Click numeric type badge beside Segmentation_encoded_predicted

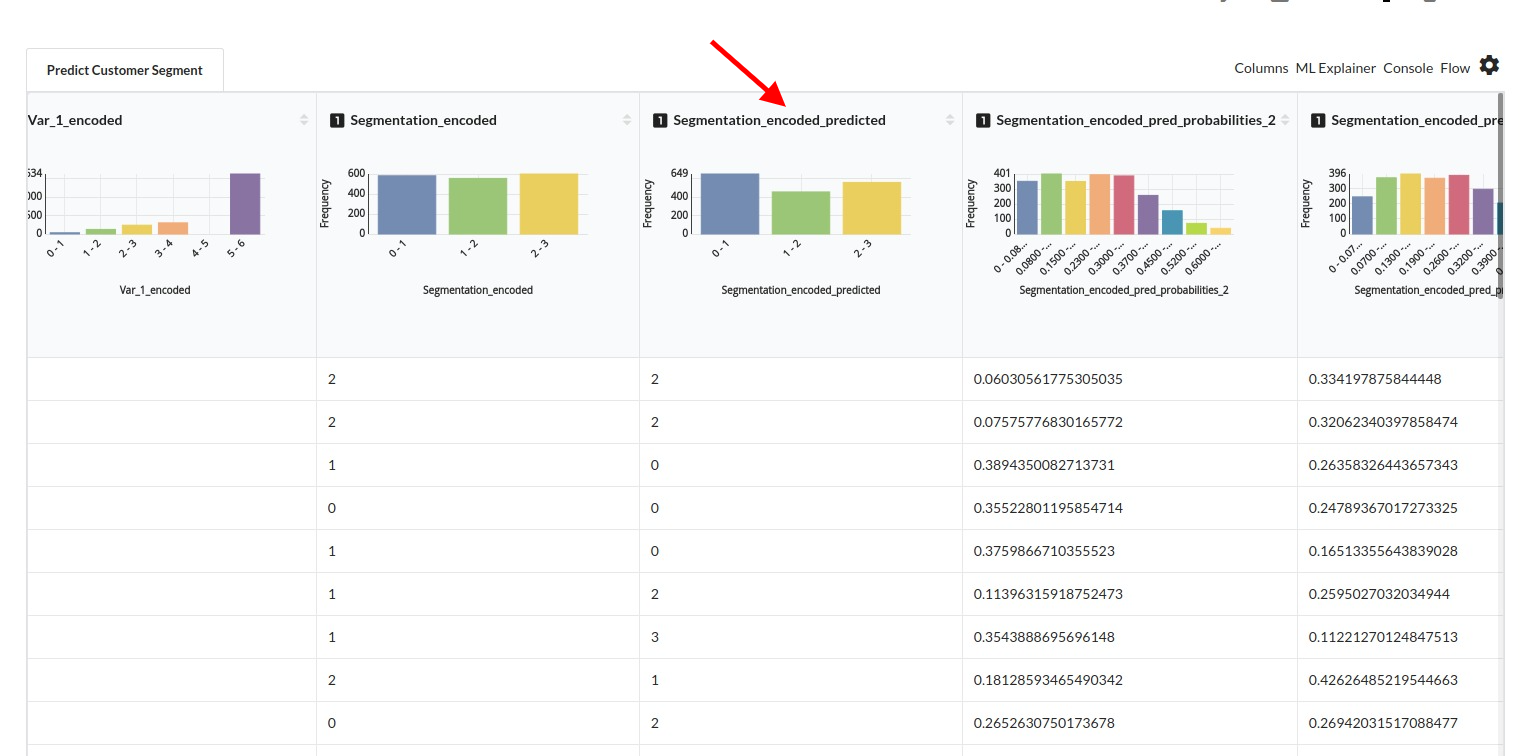click(x=660, y=120)
